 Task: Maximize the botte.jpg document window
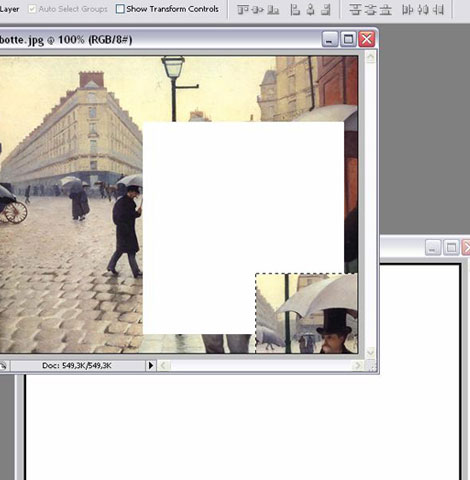coord(348,40)
